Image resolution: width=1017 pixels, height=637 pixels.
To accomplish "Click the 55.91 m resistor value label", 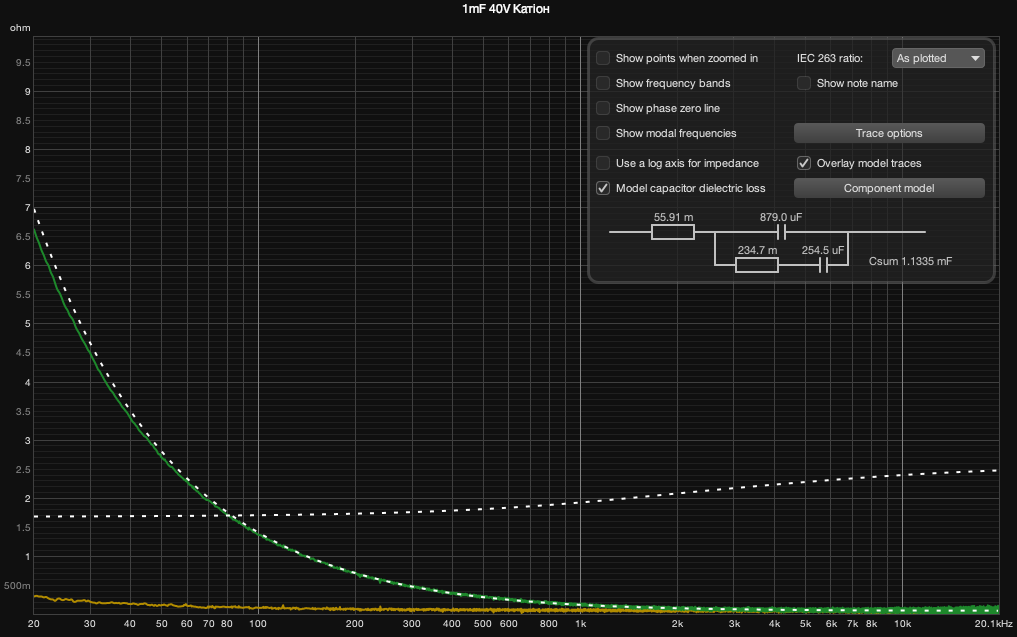I will (x=673, y=217).
